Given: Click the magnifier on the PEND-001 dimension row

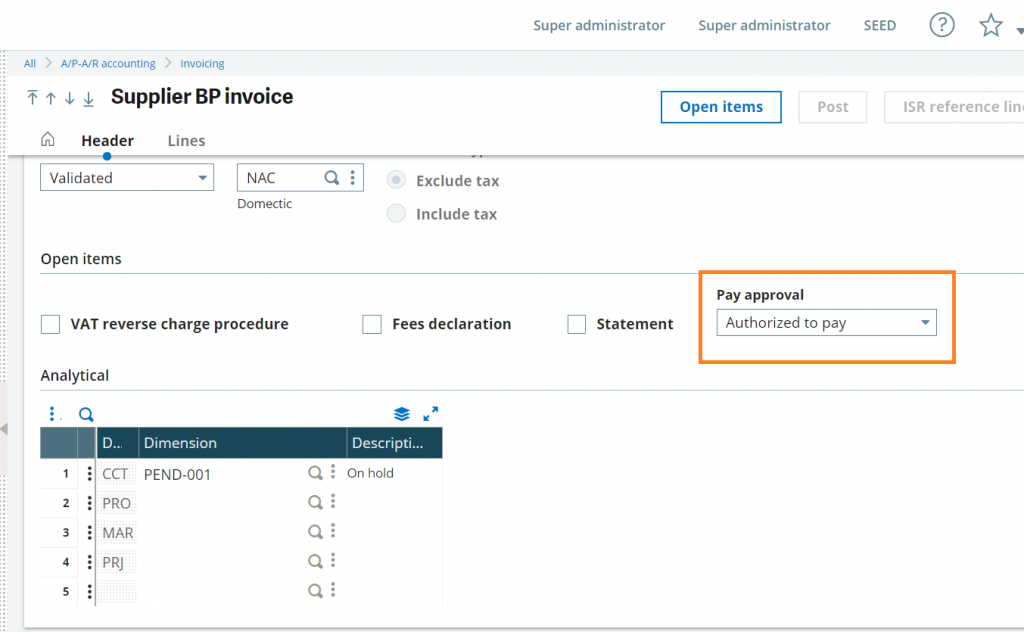Looking at the screenshot, I should point(316,473).
